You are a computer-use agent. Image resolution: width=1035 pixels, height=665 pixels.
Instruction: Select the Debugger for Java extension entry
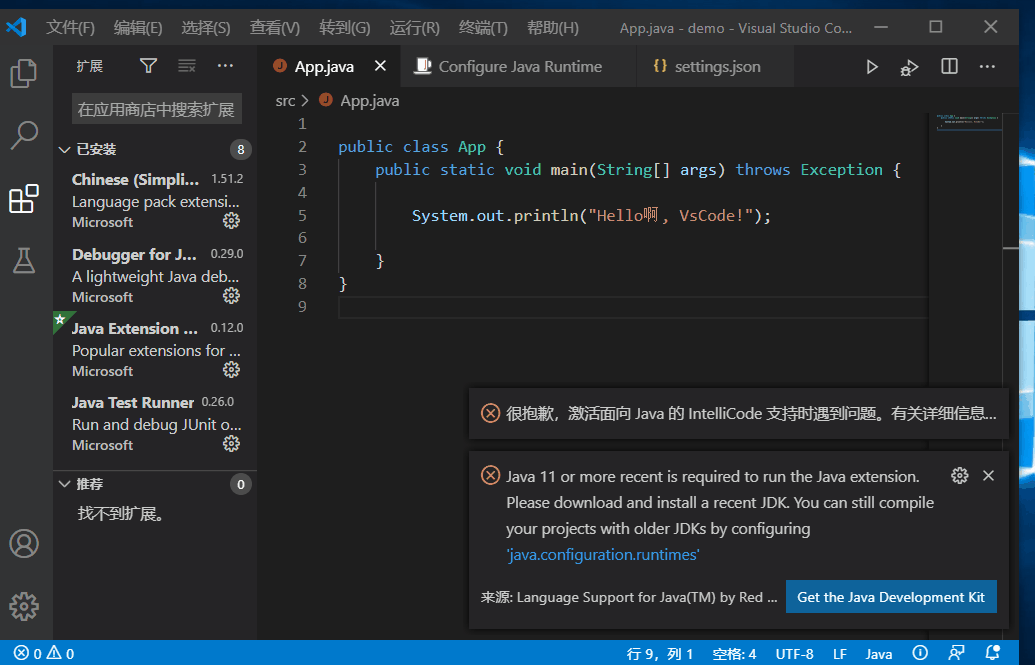[x=155, y=275]
